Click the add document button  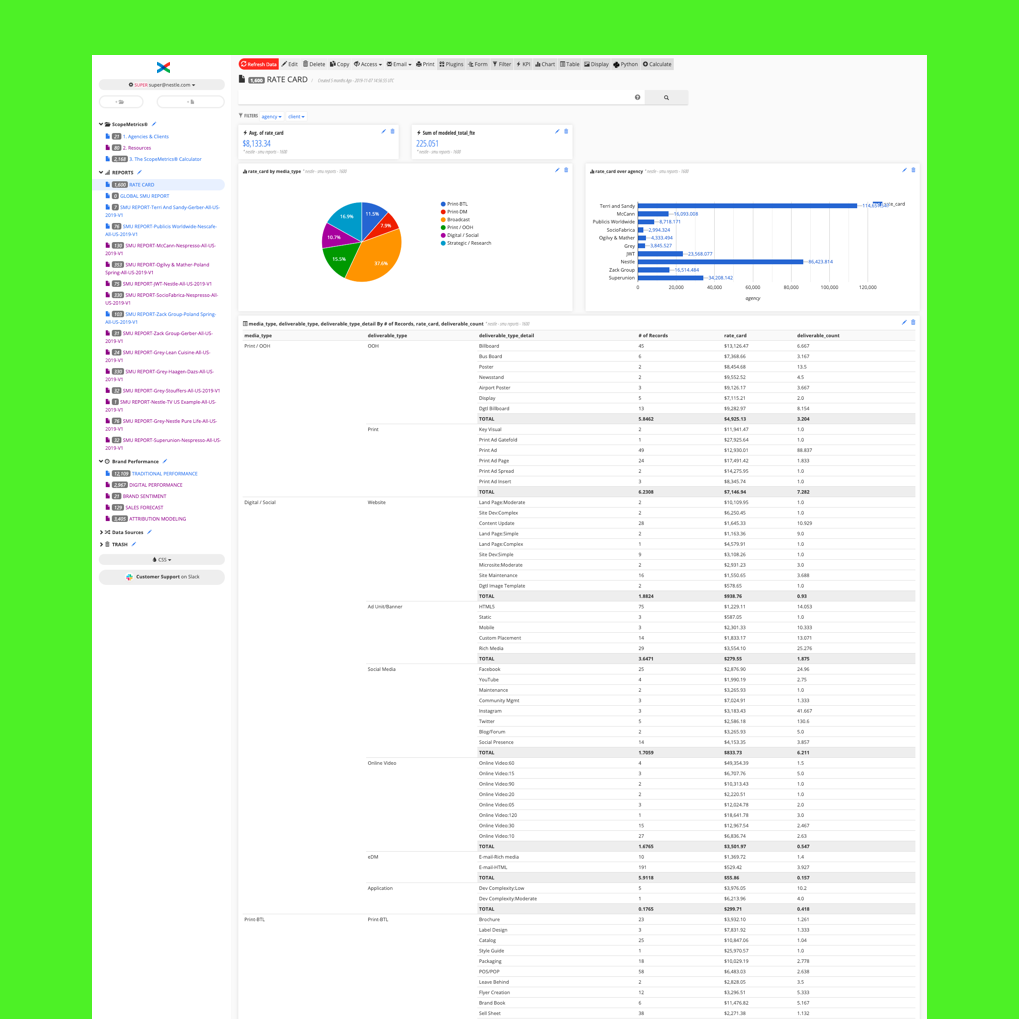190,102
